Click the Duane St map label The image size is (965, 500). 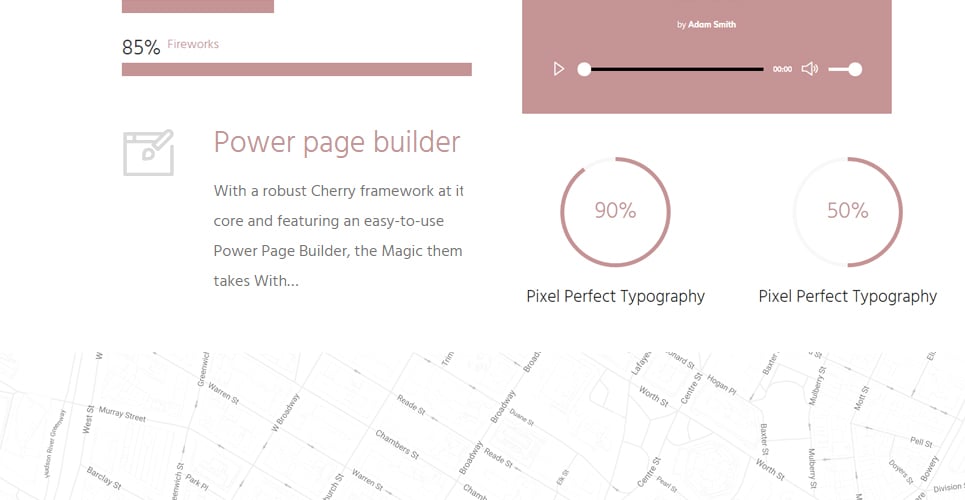coord(521,418)
